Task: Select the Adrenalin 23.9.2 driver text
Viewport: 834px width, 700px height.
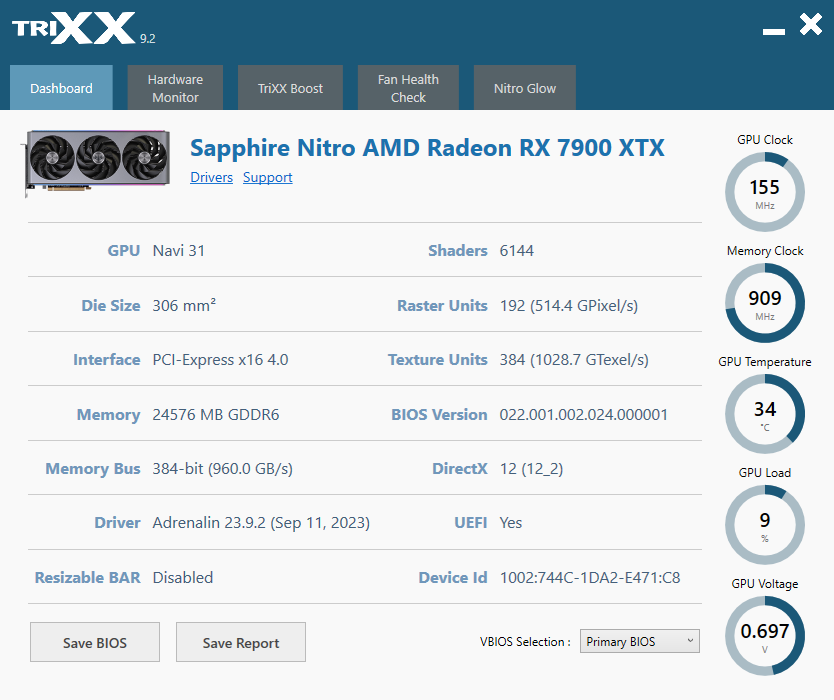Action: [261, 523]
